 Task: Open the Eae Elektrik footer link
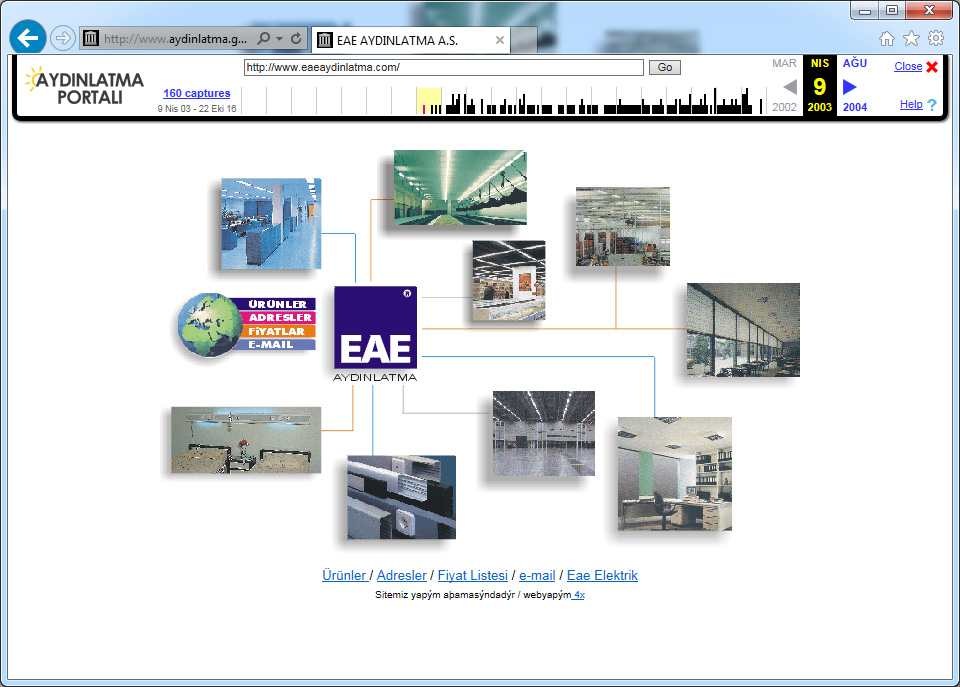(602, 576)
